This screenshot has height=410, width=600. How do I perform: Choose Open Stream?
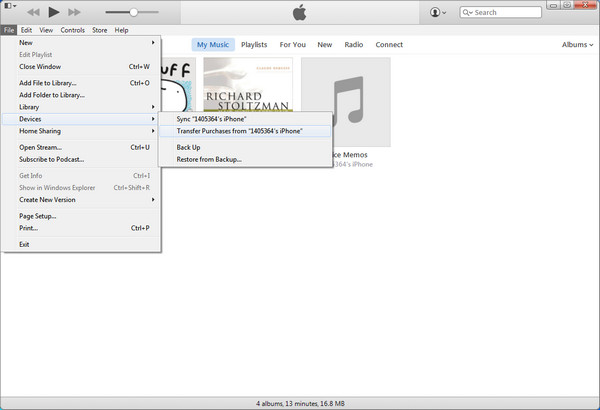click(81, 147)
